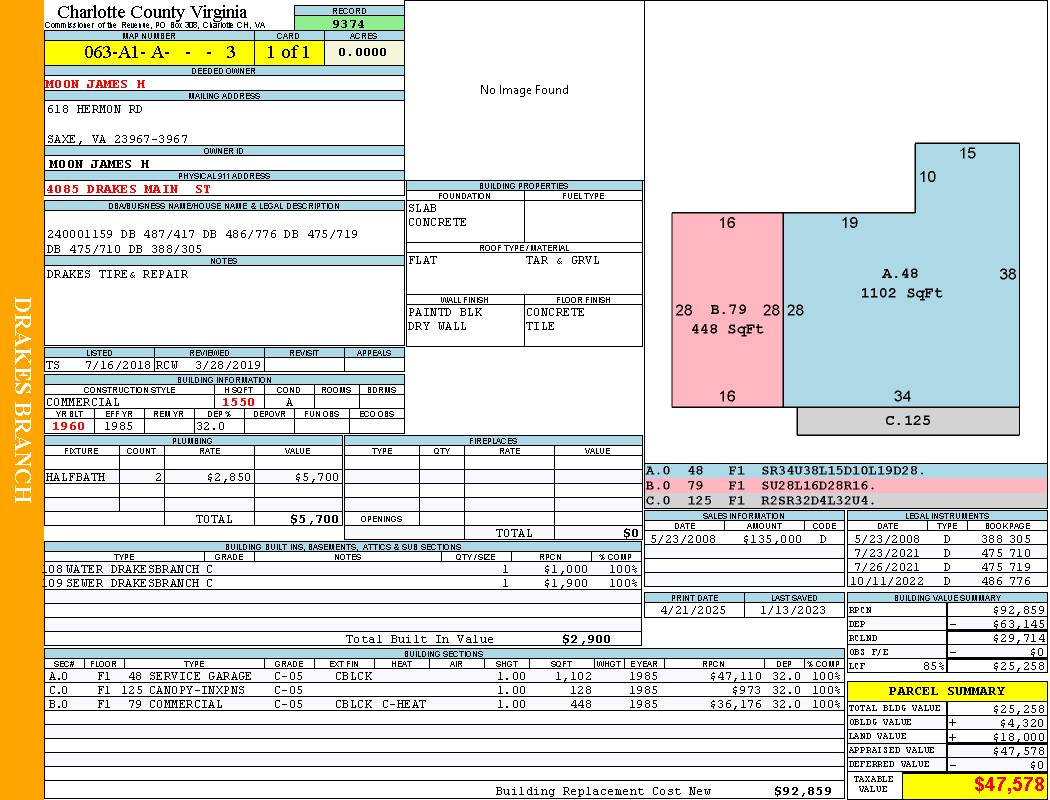
Task: Click roof type FLAT
Action: 423,260
